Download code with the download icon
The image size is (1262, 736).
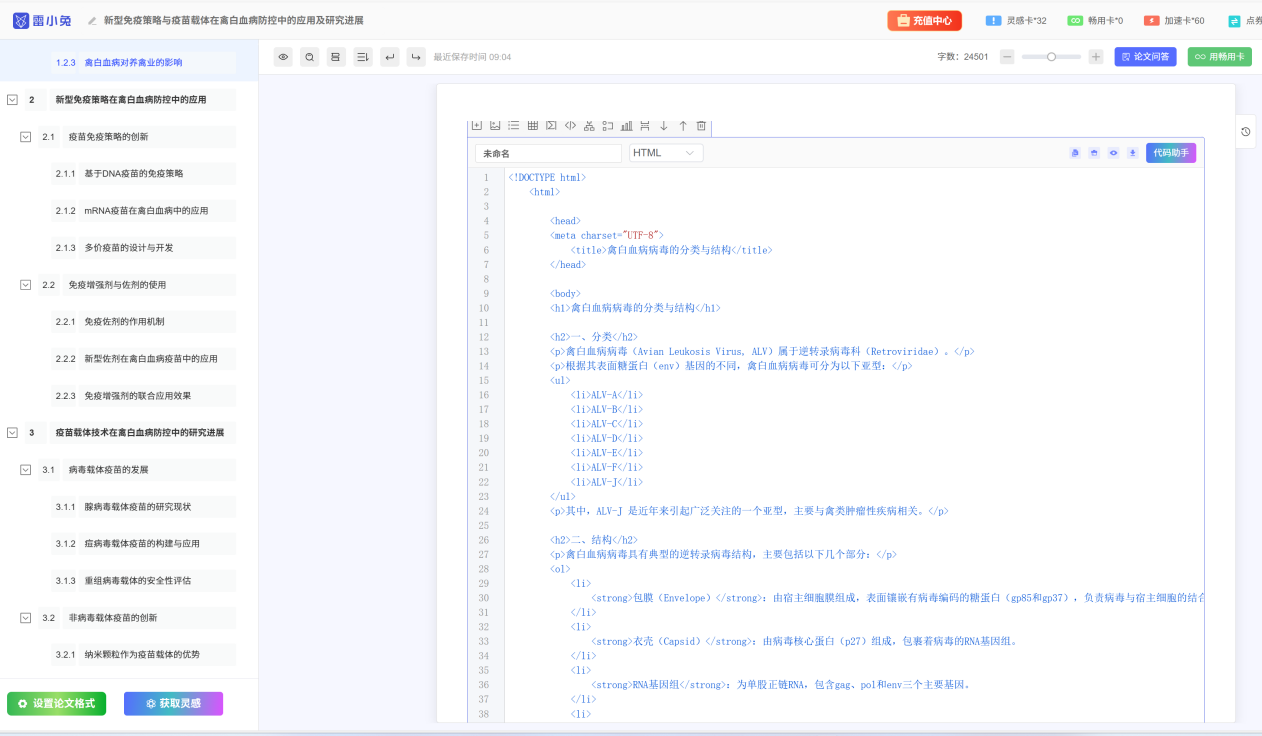tap(1132, 153)
